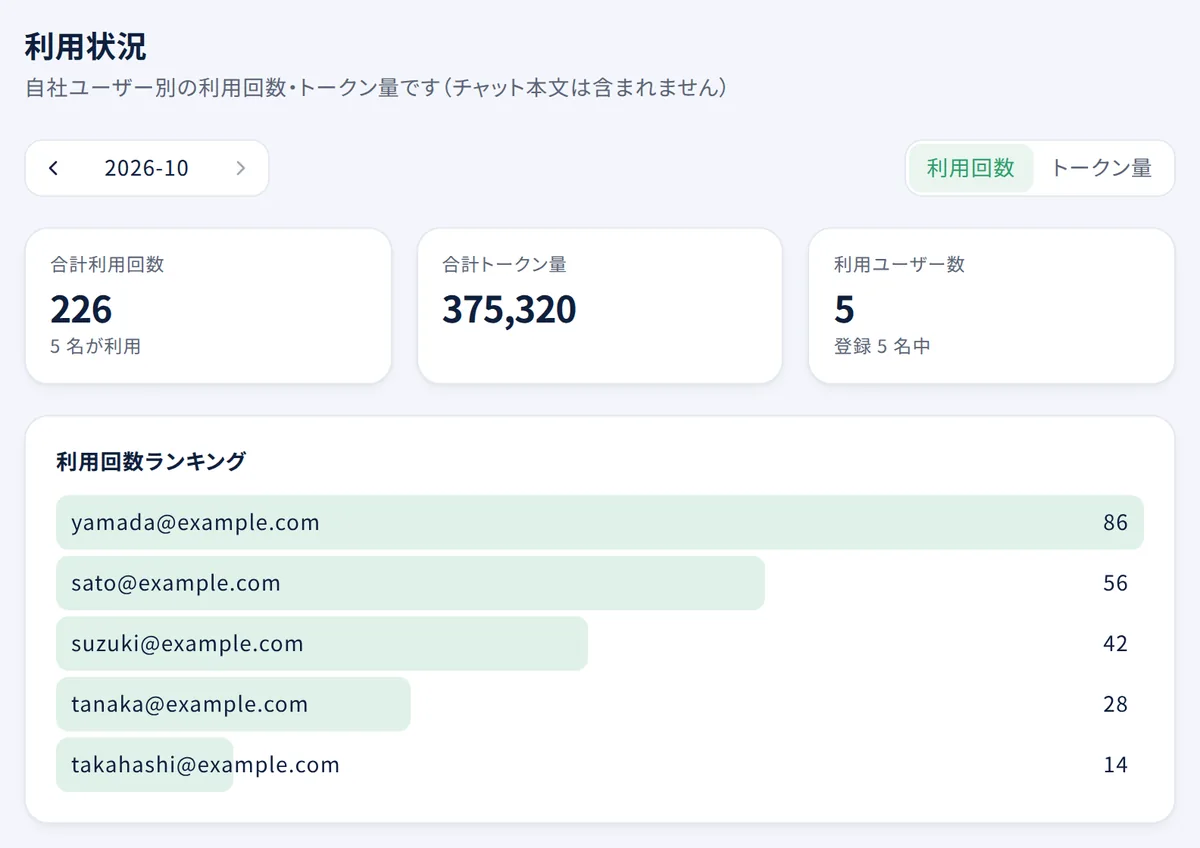This screenshot has height=848, width=1200.
Task: Open the 合計トークン量 card
Action: (x=600, y=306)
